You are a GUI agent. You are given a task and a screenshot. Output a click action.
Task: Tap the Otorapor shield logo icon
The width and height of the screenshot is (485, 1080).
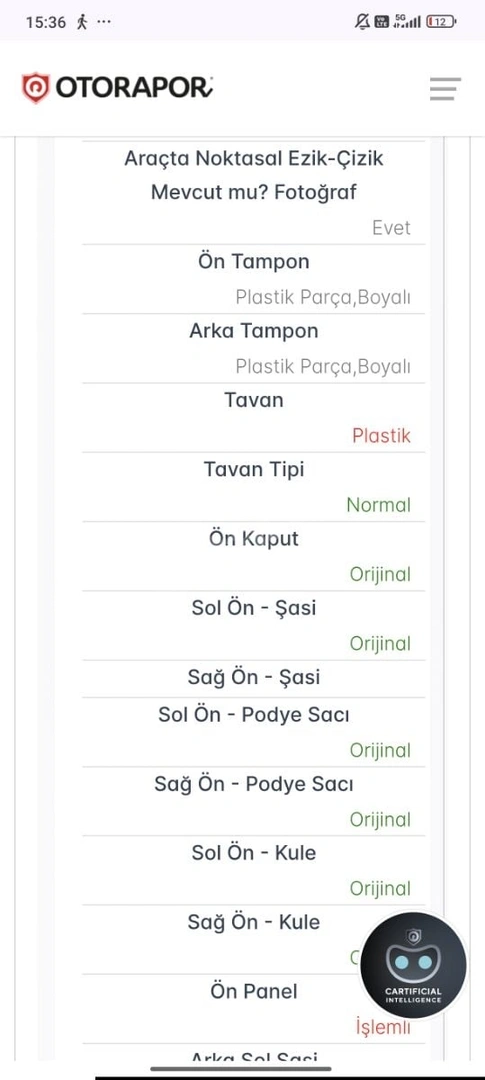coord(36,88)
